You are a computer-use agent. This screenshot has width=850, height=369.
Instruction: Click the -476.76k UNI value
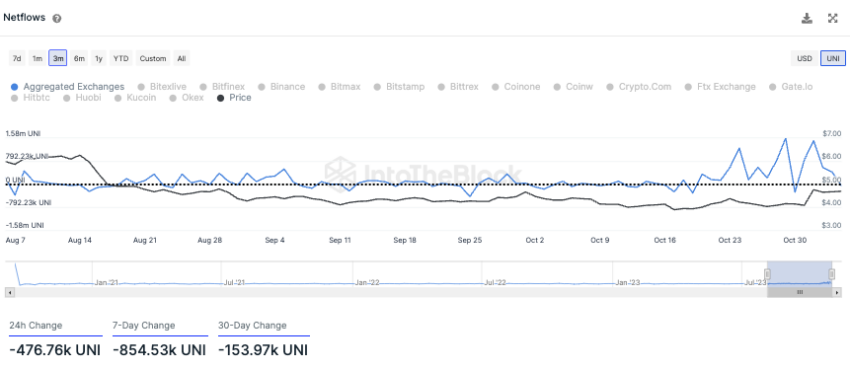(55, 350)
